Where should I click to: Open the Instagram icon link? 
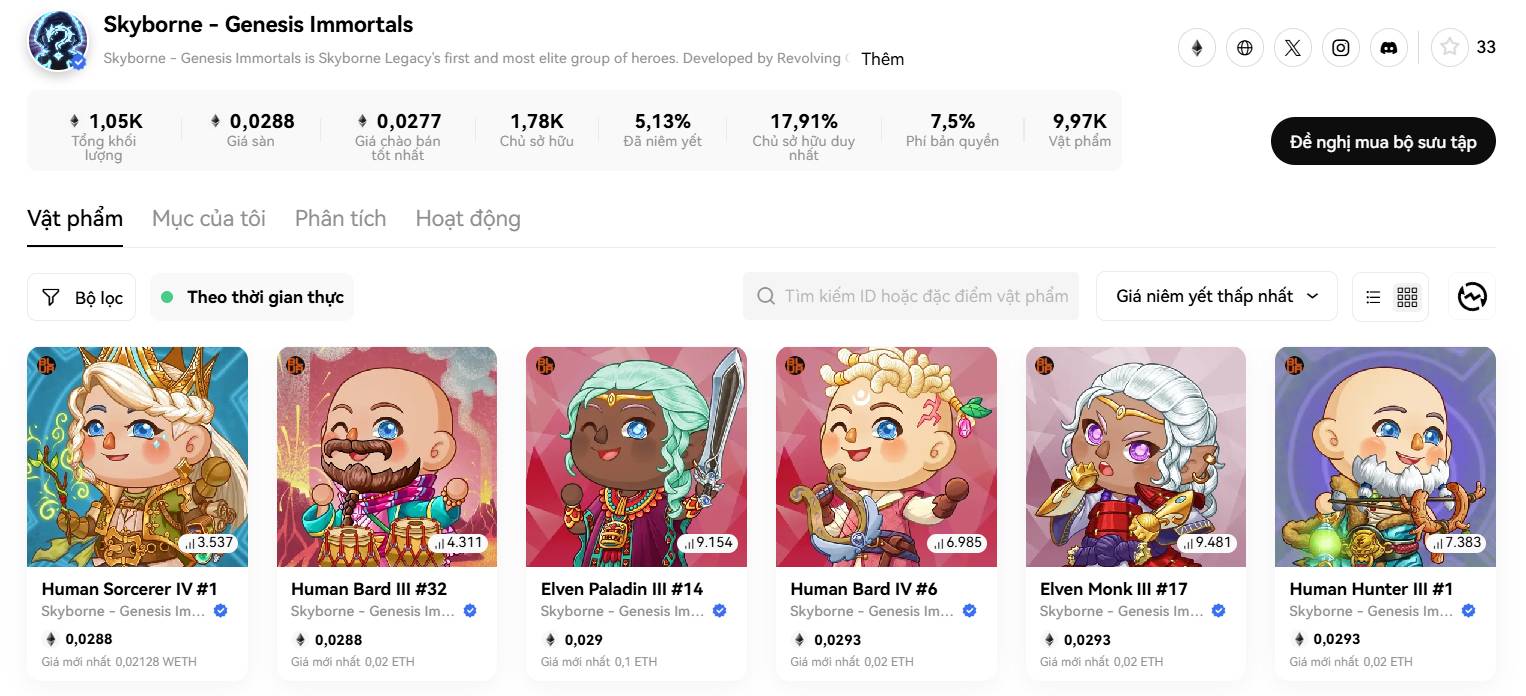[1341, 47]
